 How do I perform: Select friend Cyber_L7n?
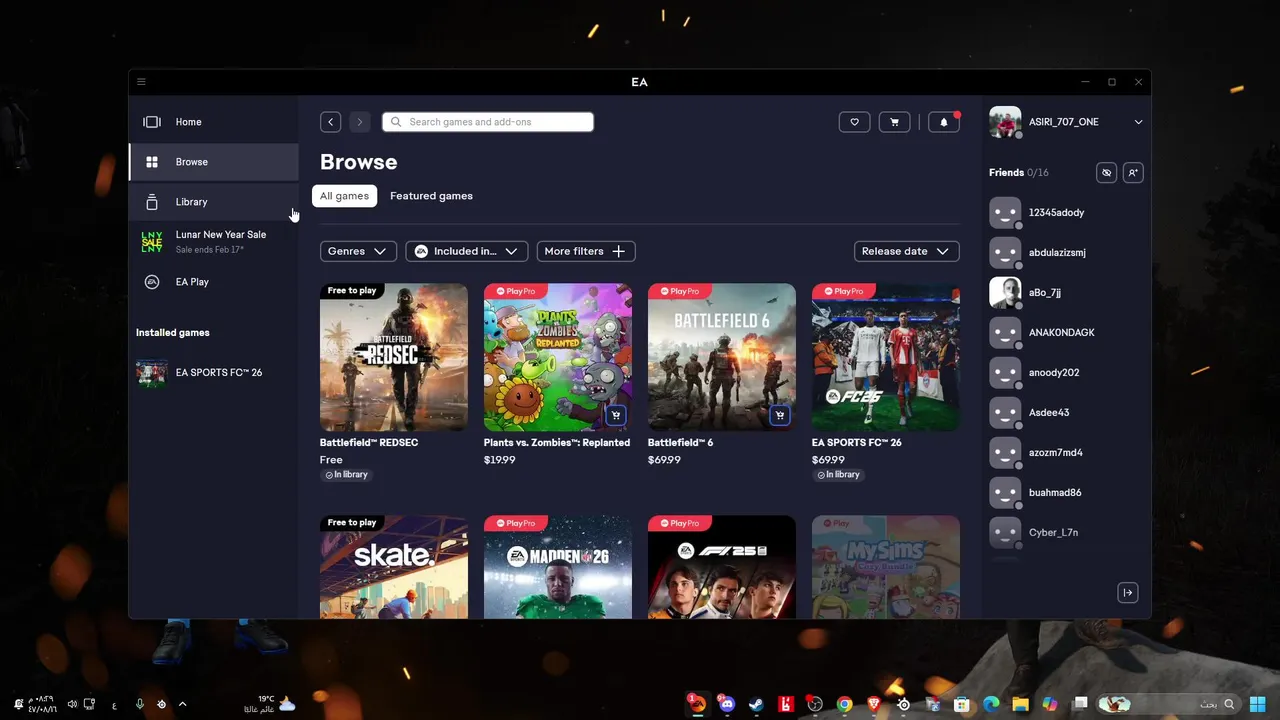tap(1065, 533)
